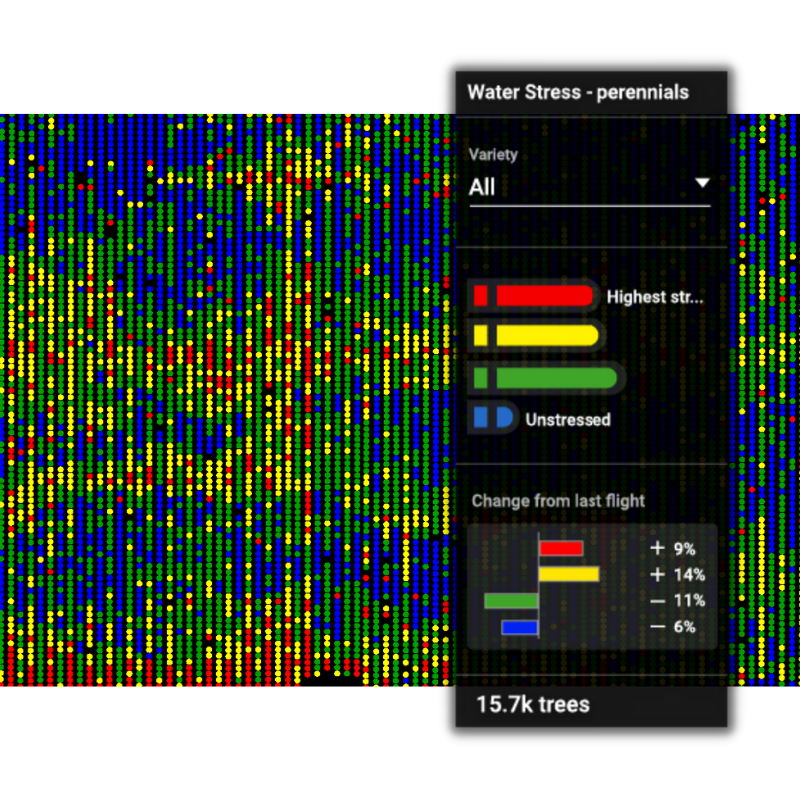
Task: Click the truncated Highest str... label
Action: (655, 297)
